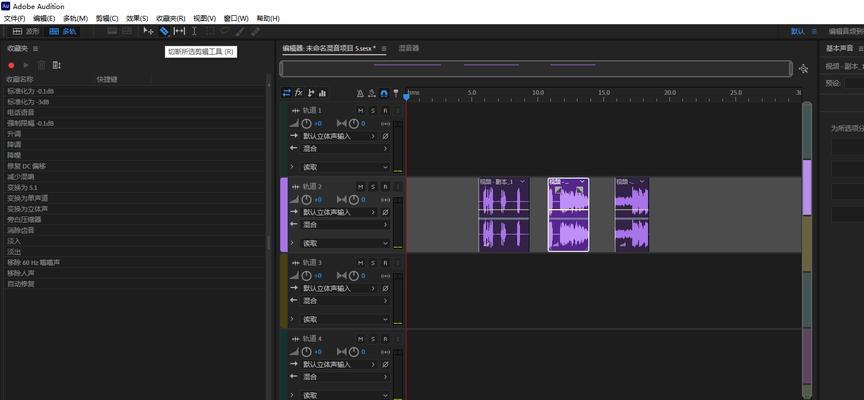864x400 pixels.
Task: Open 轨道 2 默认立体声输入 input dropdown
Action: tap(339, 212)
